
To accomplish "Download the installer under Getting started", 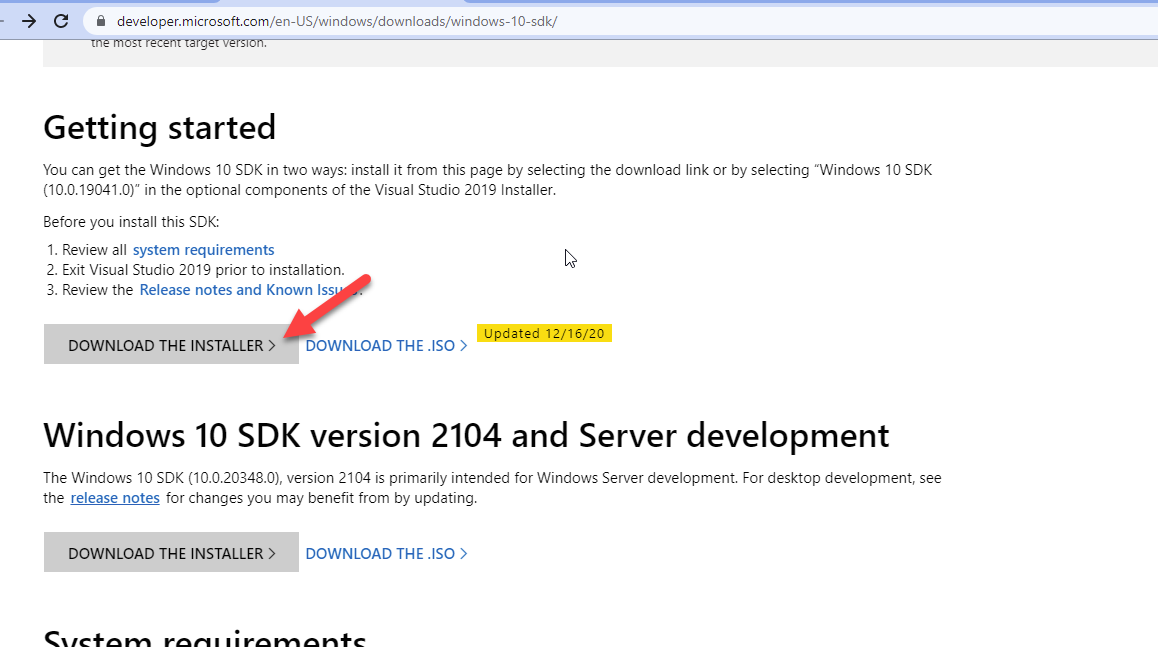I will tap(171, 345).
